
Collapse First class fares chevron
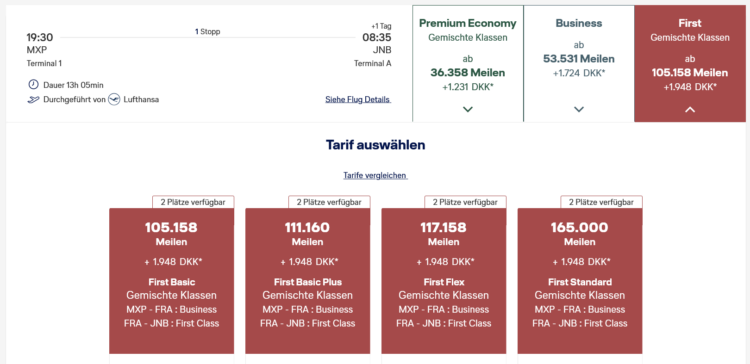coord(690,110)
